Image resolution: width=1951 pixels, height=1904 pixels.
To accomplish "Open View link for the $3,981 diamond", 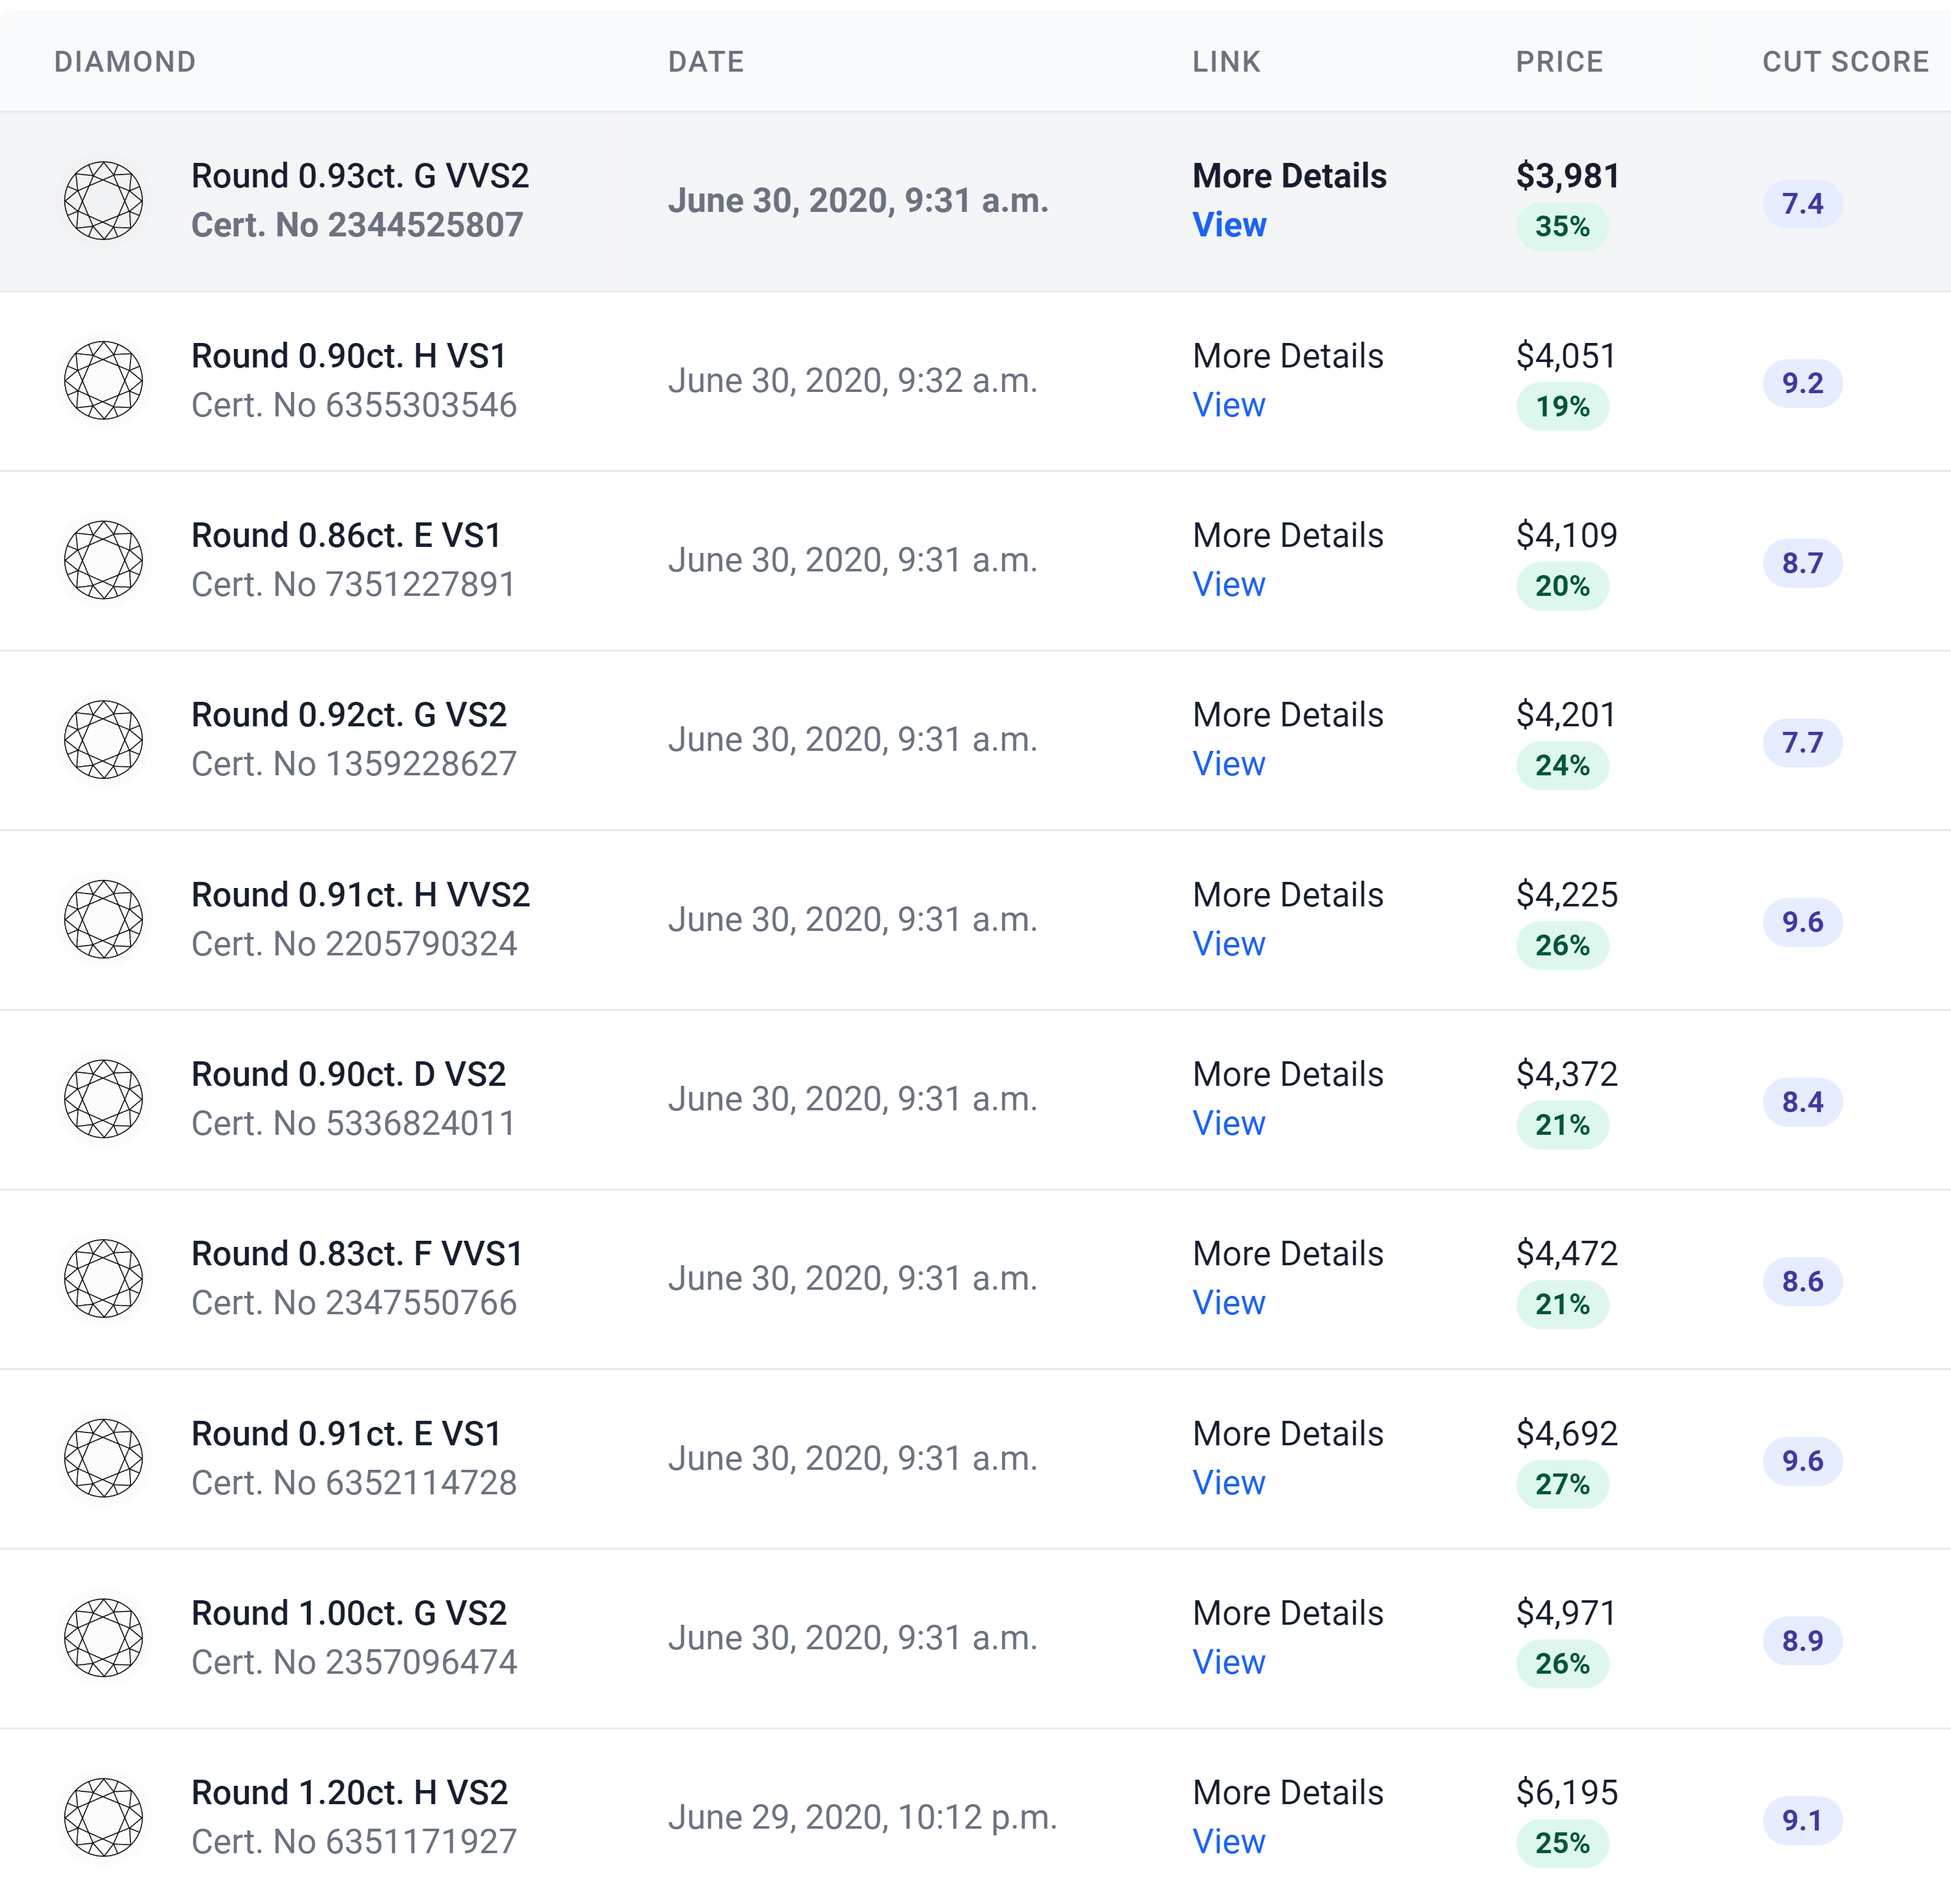I will click(1229, 225).
